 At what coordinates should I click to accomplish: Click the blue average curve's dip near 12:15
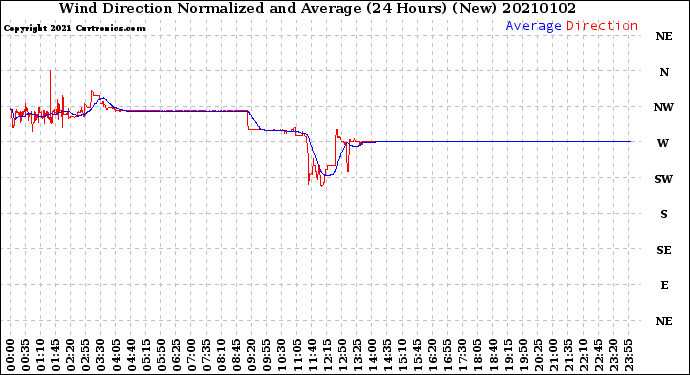coord(327,175)
